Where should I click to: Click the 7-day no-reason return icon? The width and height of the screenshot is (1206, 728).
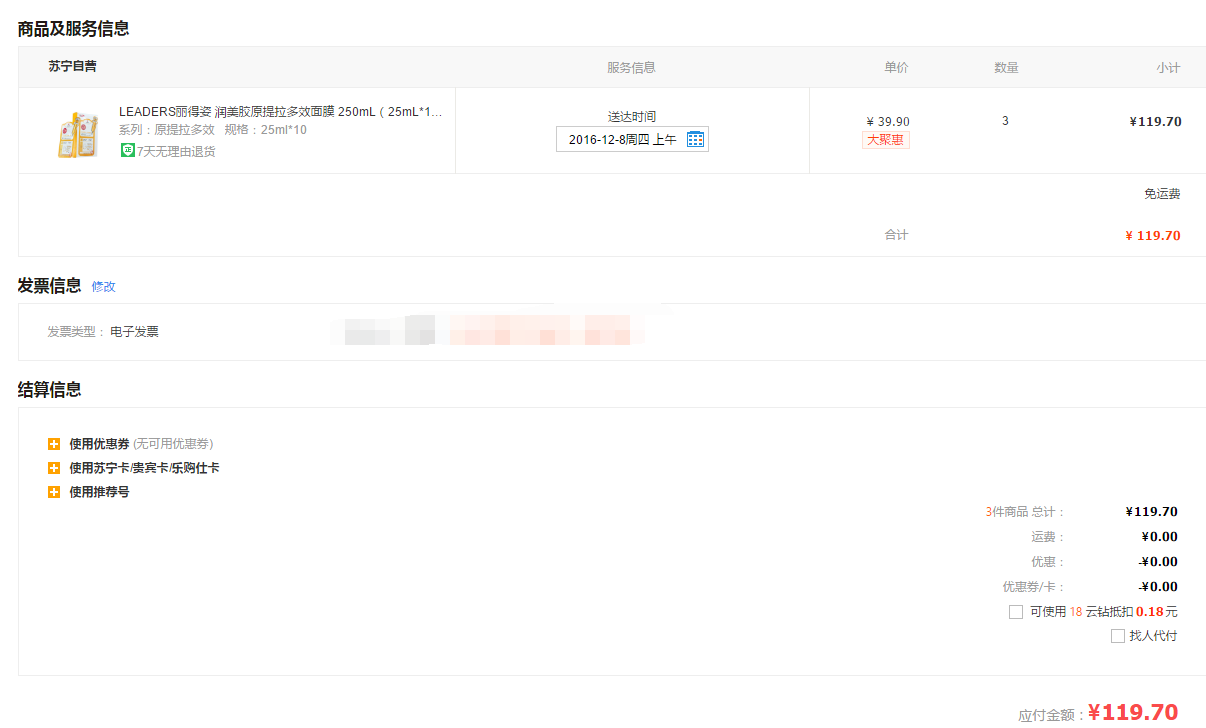(x=128, y=151)
